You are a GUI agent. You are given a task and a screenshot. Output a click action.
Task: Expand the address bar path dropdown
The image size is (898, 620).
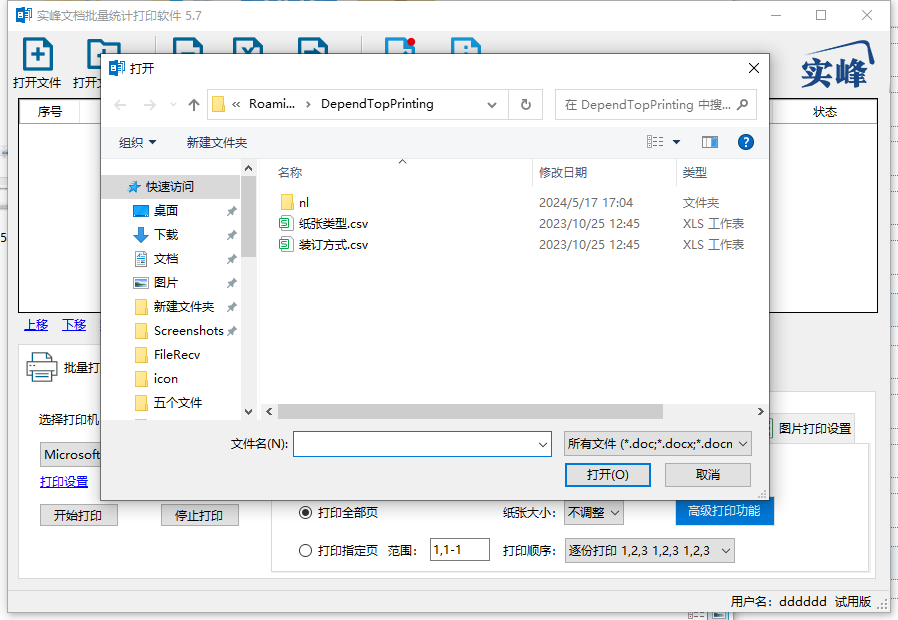coord(491,105)
